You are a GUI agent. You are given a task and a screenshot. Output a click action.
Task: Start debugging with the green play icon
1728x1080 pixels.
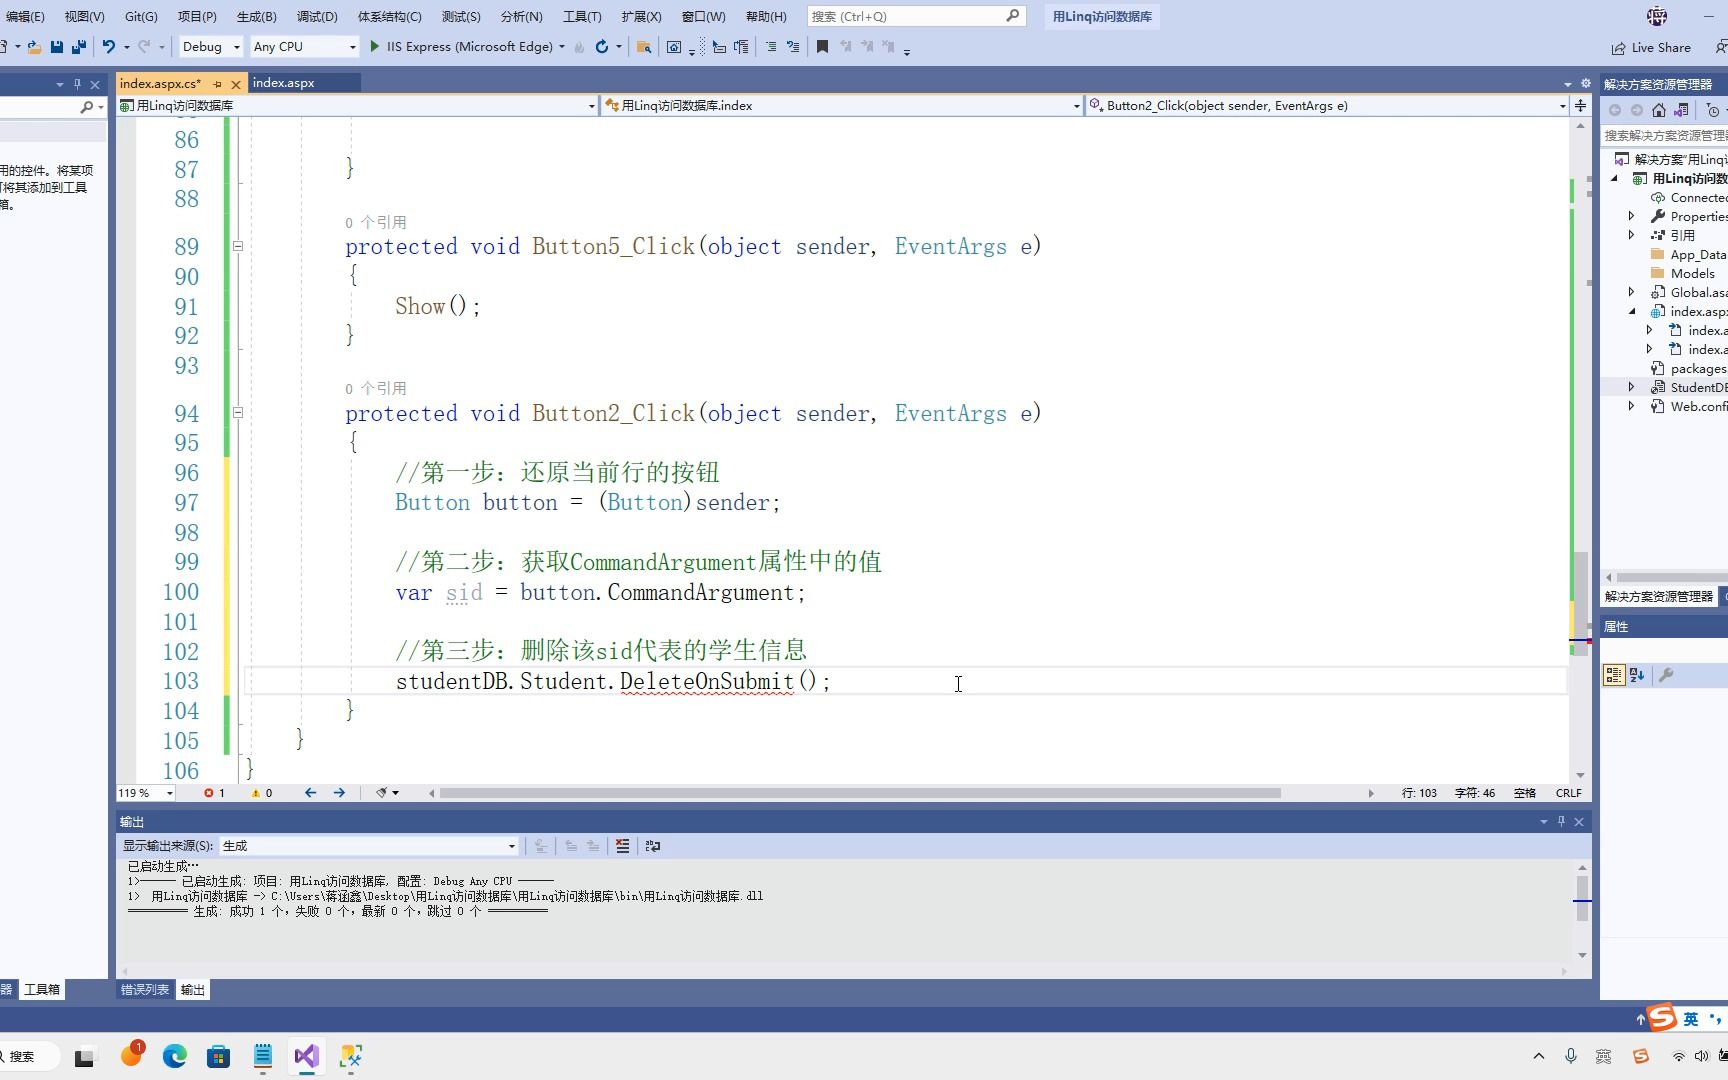pyautogui.click(x=375, y=47)
